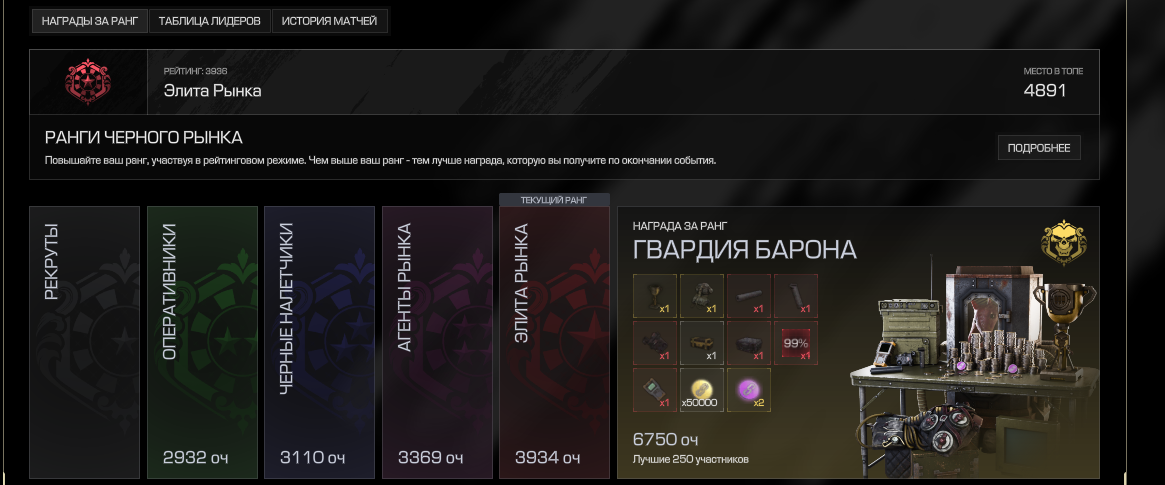1165x485 pixels.
Task: Select the red Элита Рынка current rank card
Action: coord(554,342)
